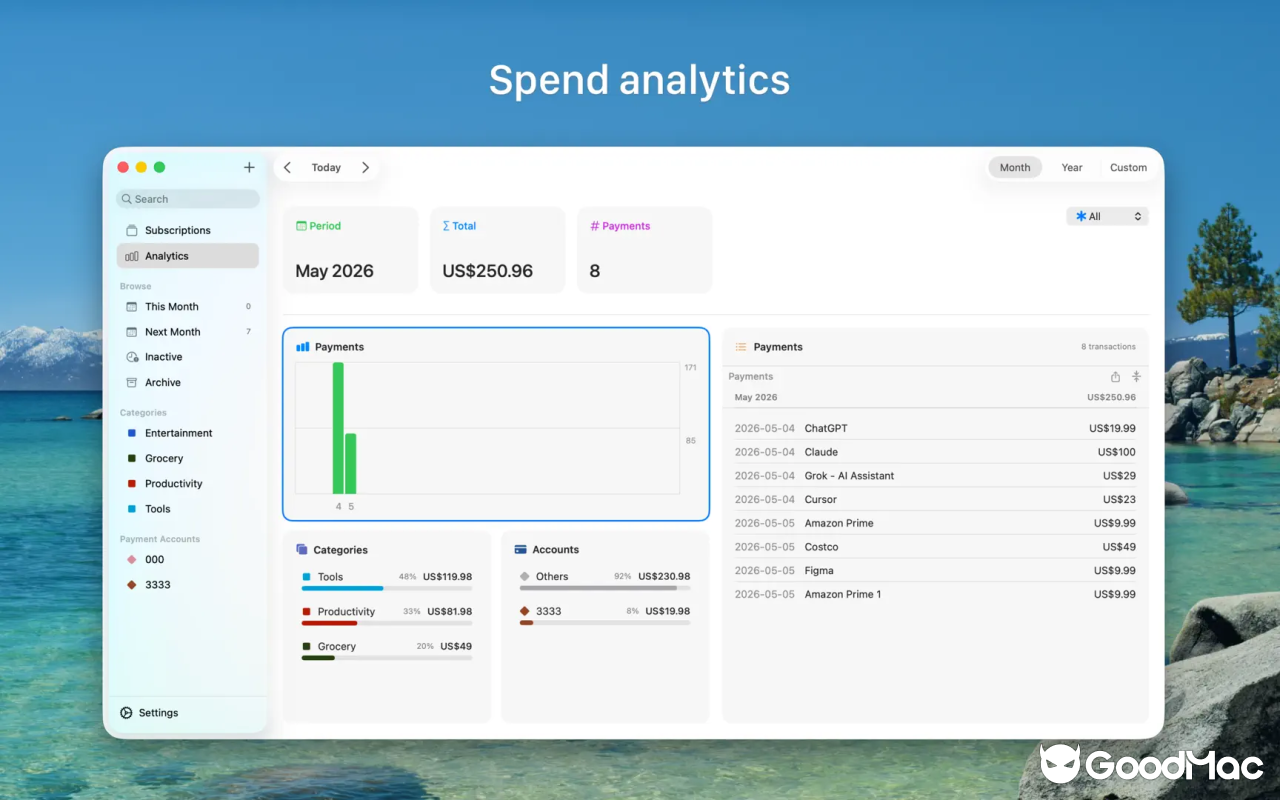
Task: Open Settings
Action: (149, 713)
